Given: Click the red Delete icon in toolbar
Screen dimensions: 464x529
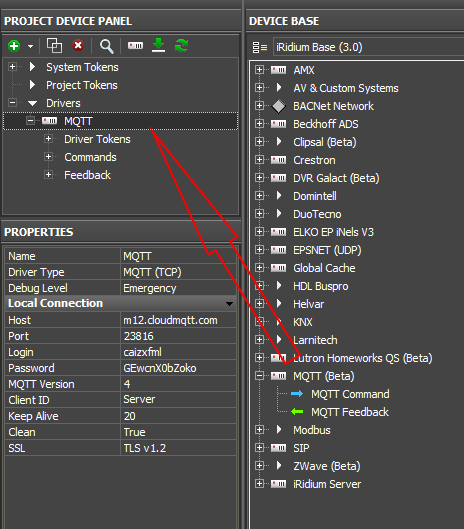Looking at the screenshot, I should coord(78,45).
